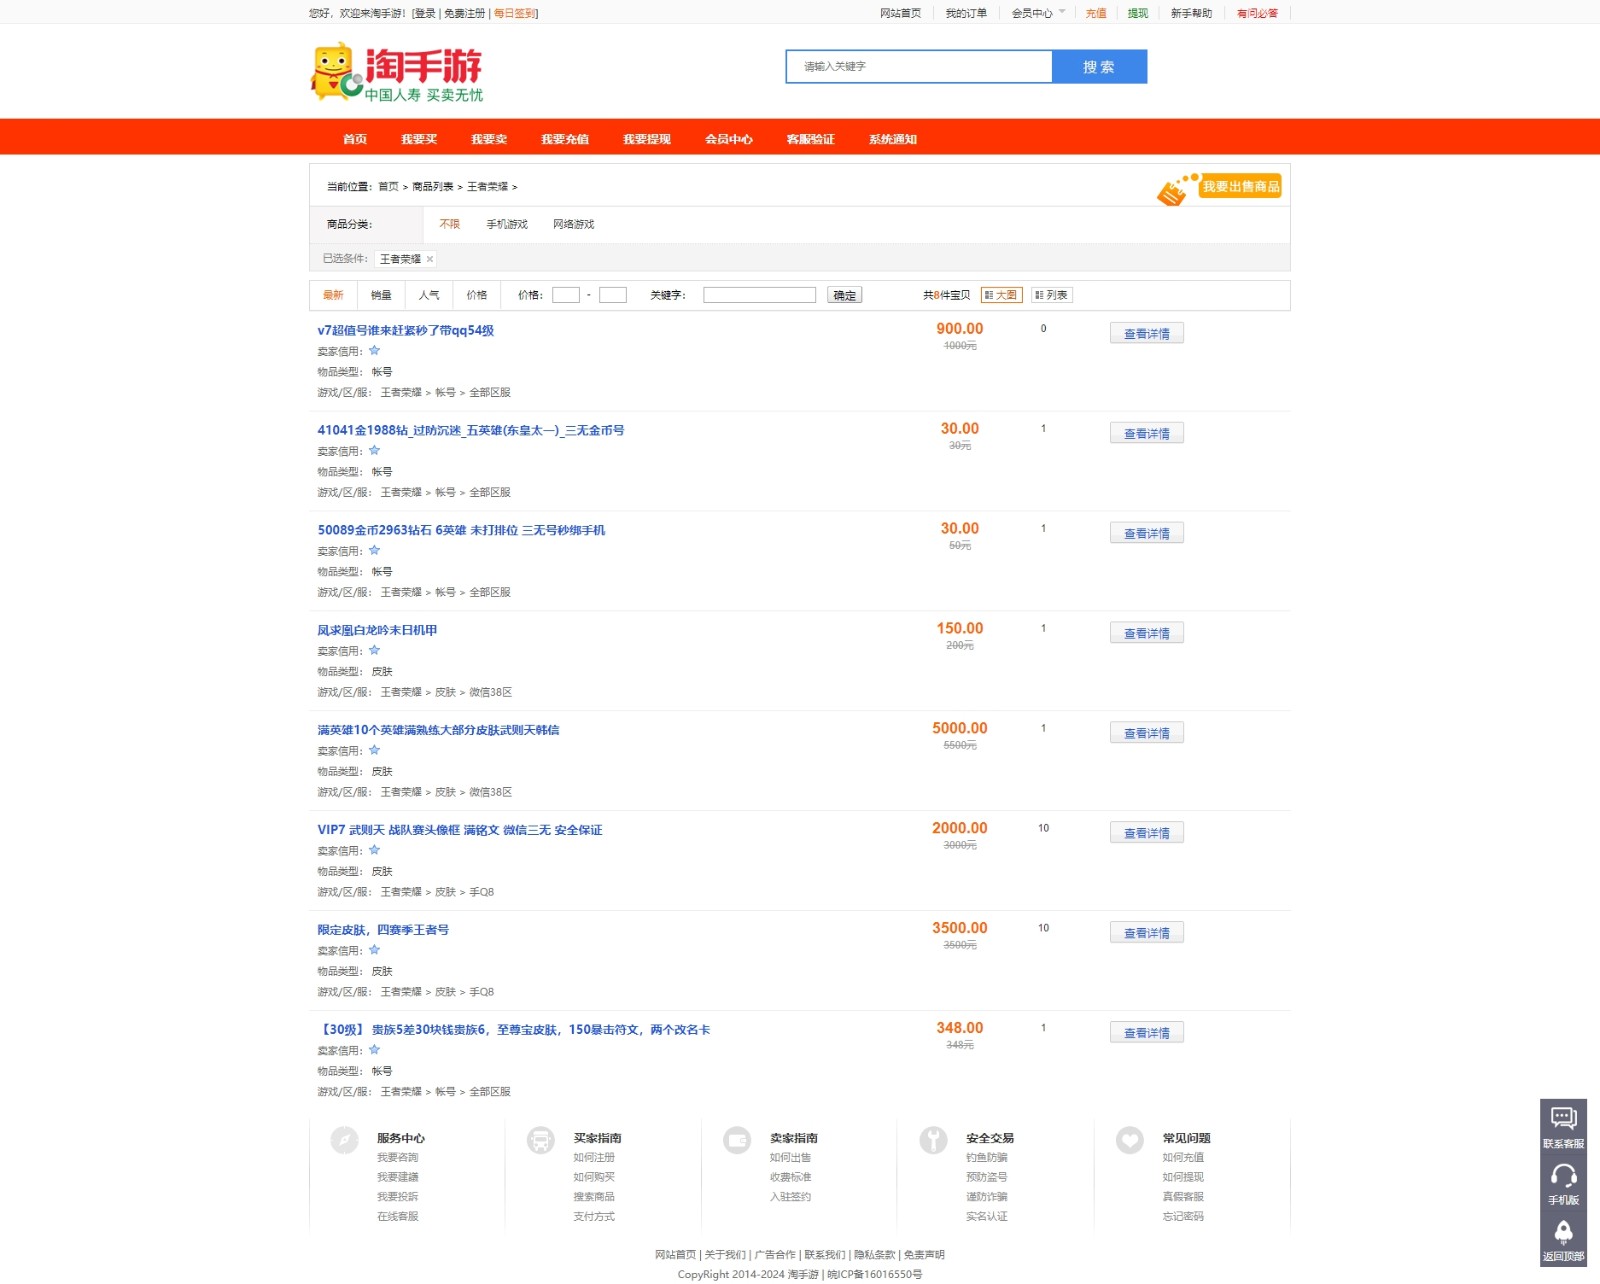The width and height of the screenshot is (1600, 1284).
Task: Open 我要提现 in navigation bar
Action: tap(647, 139)
